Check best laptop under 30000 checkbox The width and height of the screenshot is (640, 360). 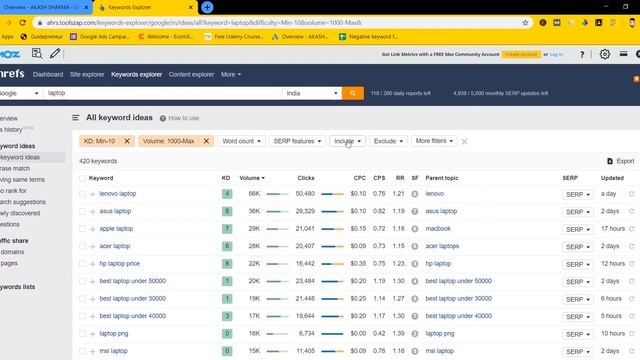pyautogui.click(x=82, y=299)
